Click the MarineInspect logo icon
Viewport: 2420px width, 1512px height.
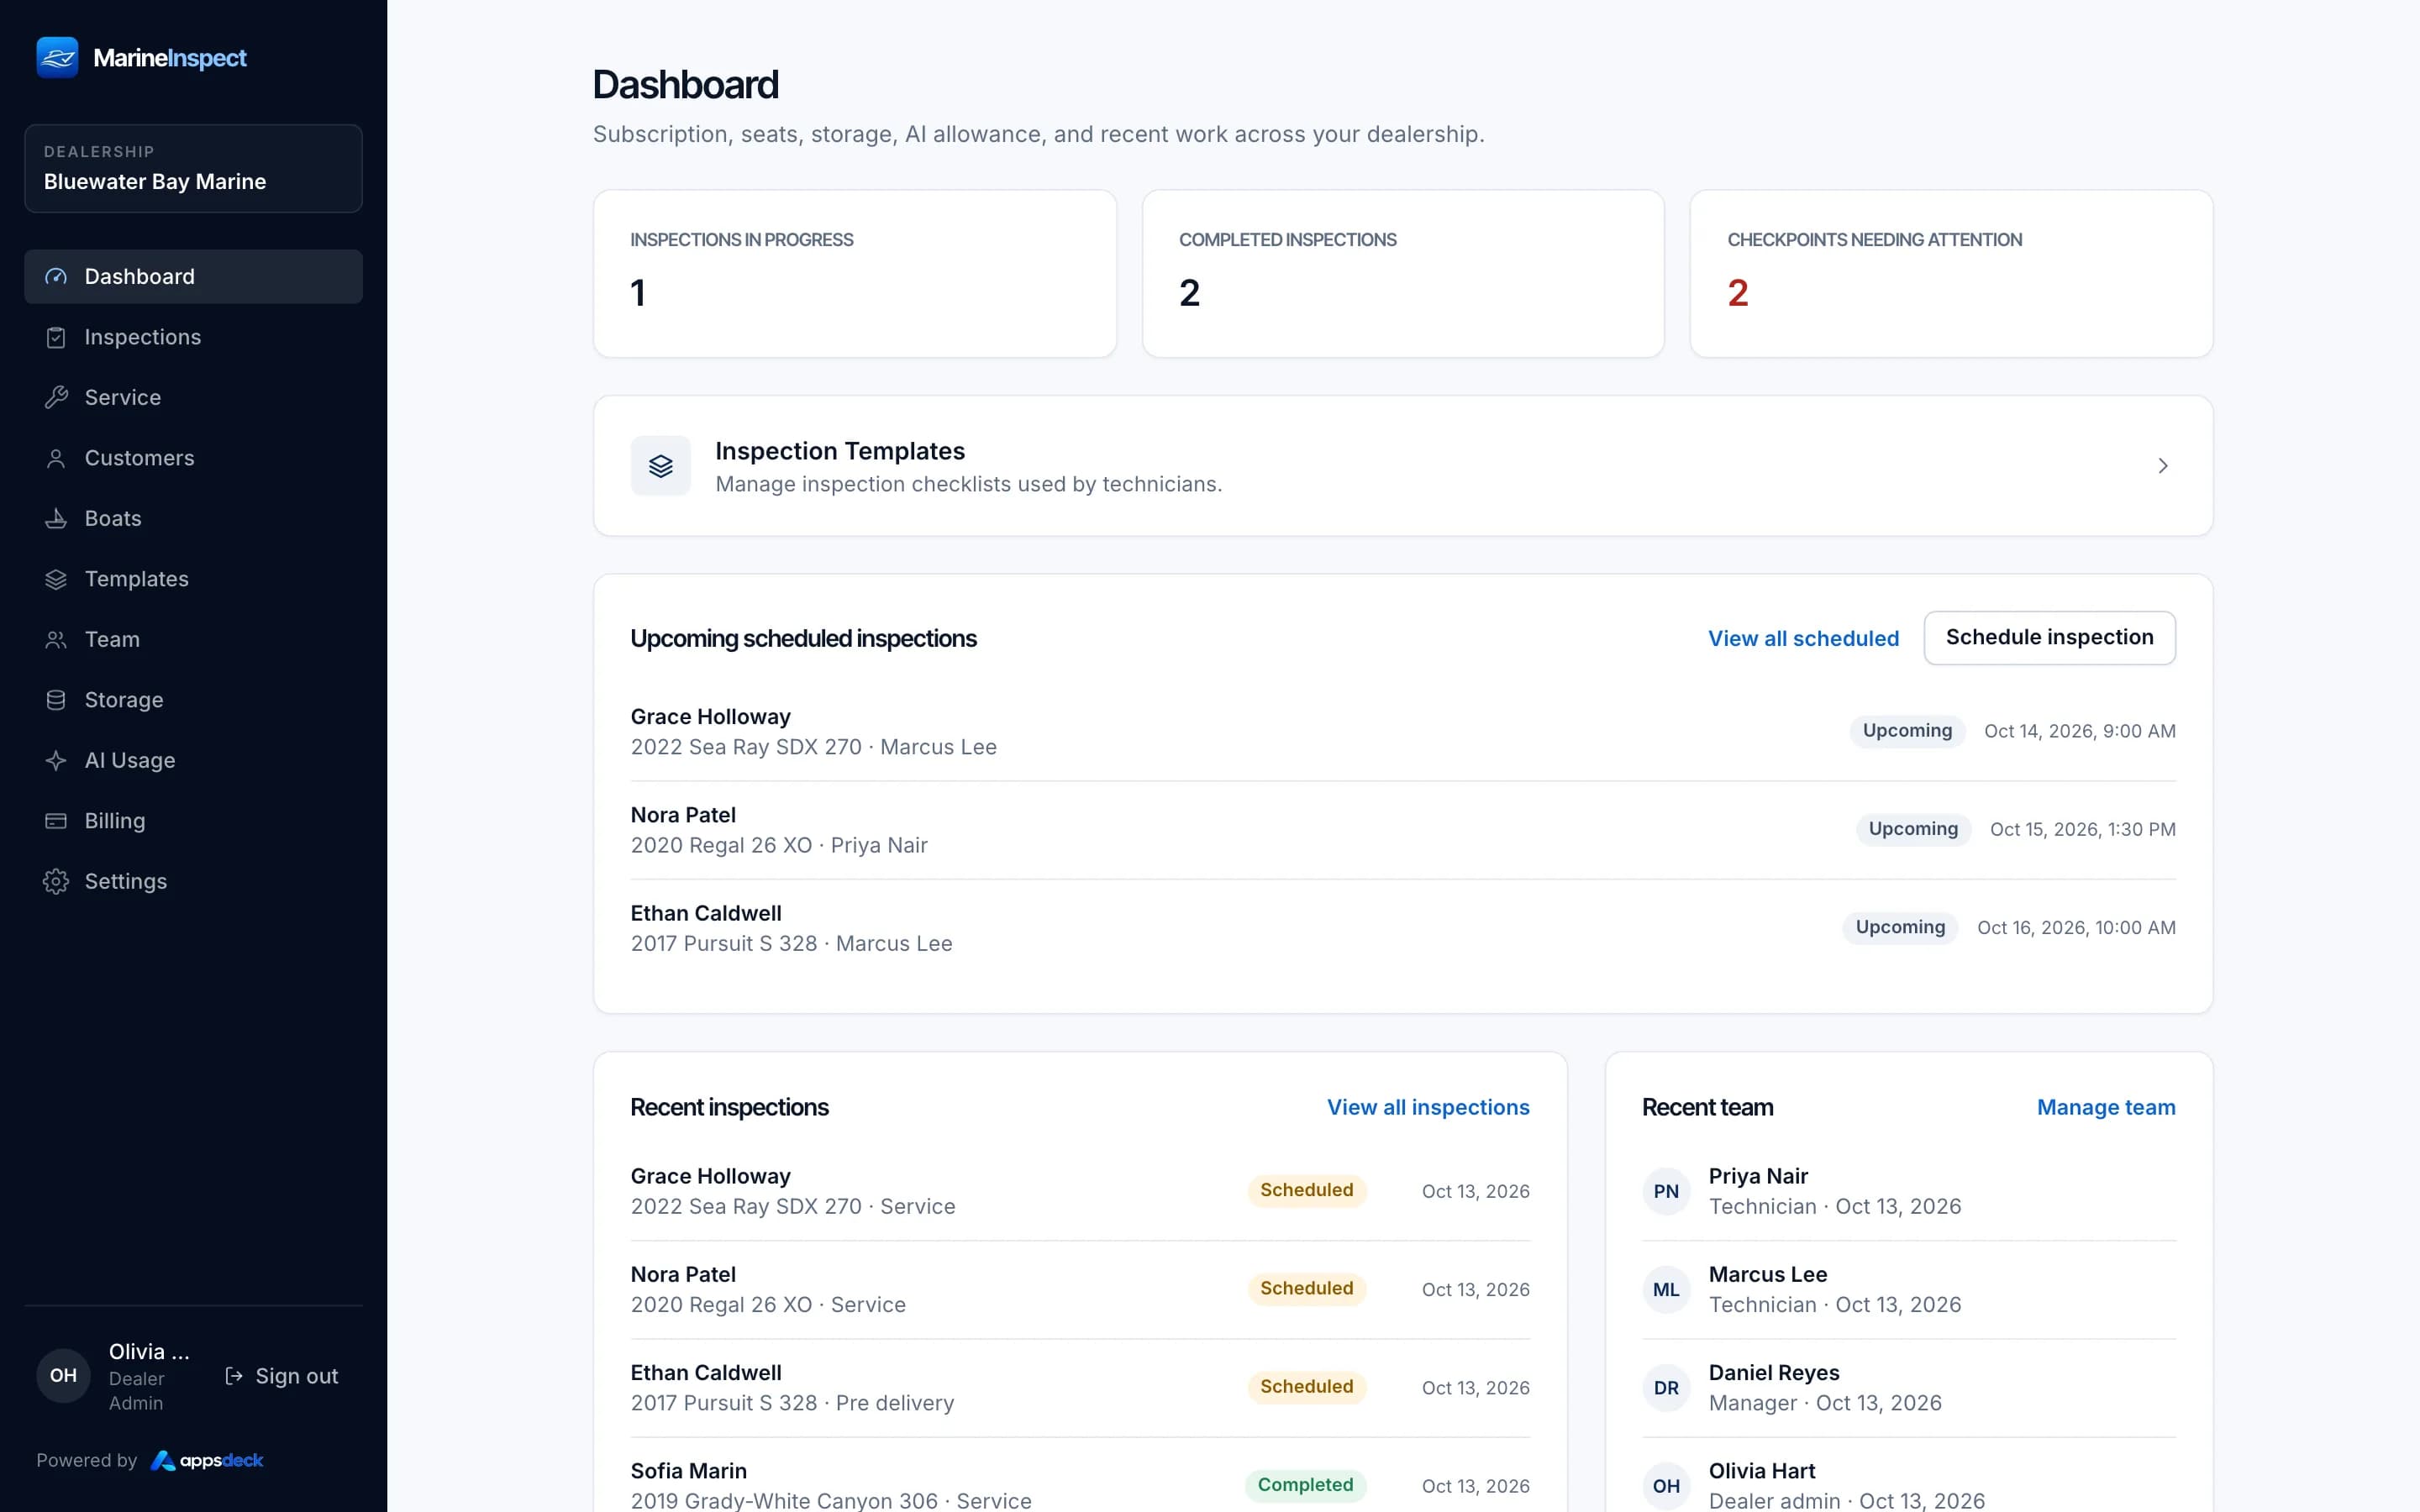pos(57,57)
